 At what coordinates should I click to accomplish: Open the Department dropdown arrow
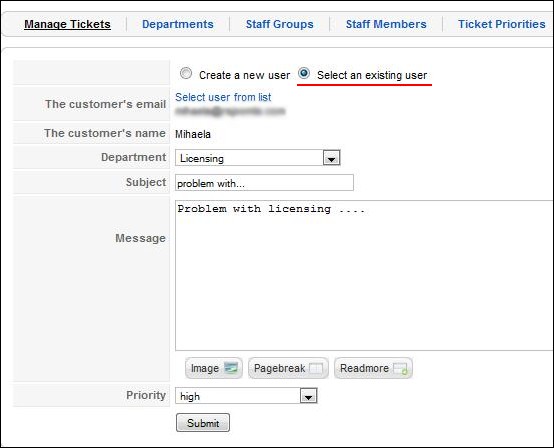click(331, 158)
